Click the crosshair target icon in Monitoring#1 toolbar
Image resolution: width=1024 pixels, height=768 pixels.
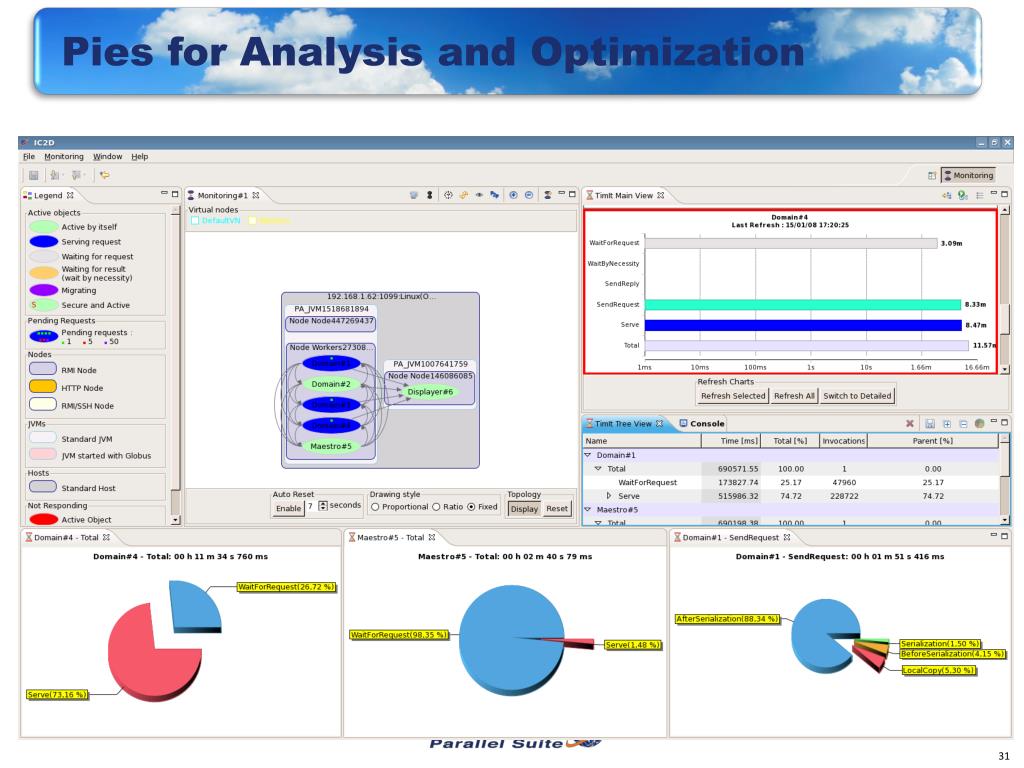[x=448, y=195]
